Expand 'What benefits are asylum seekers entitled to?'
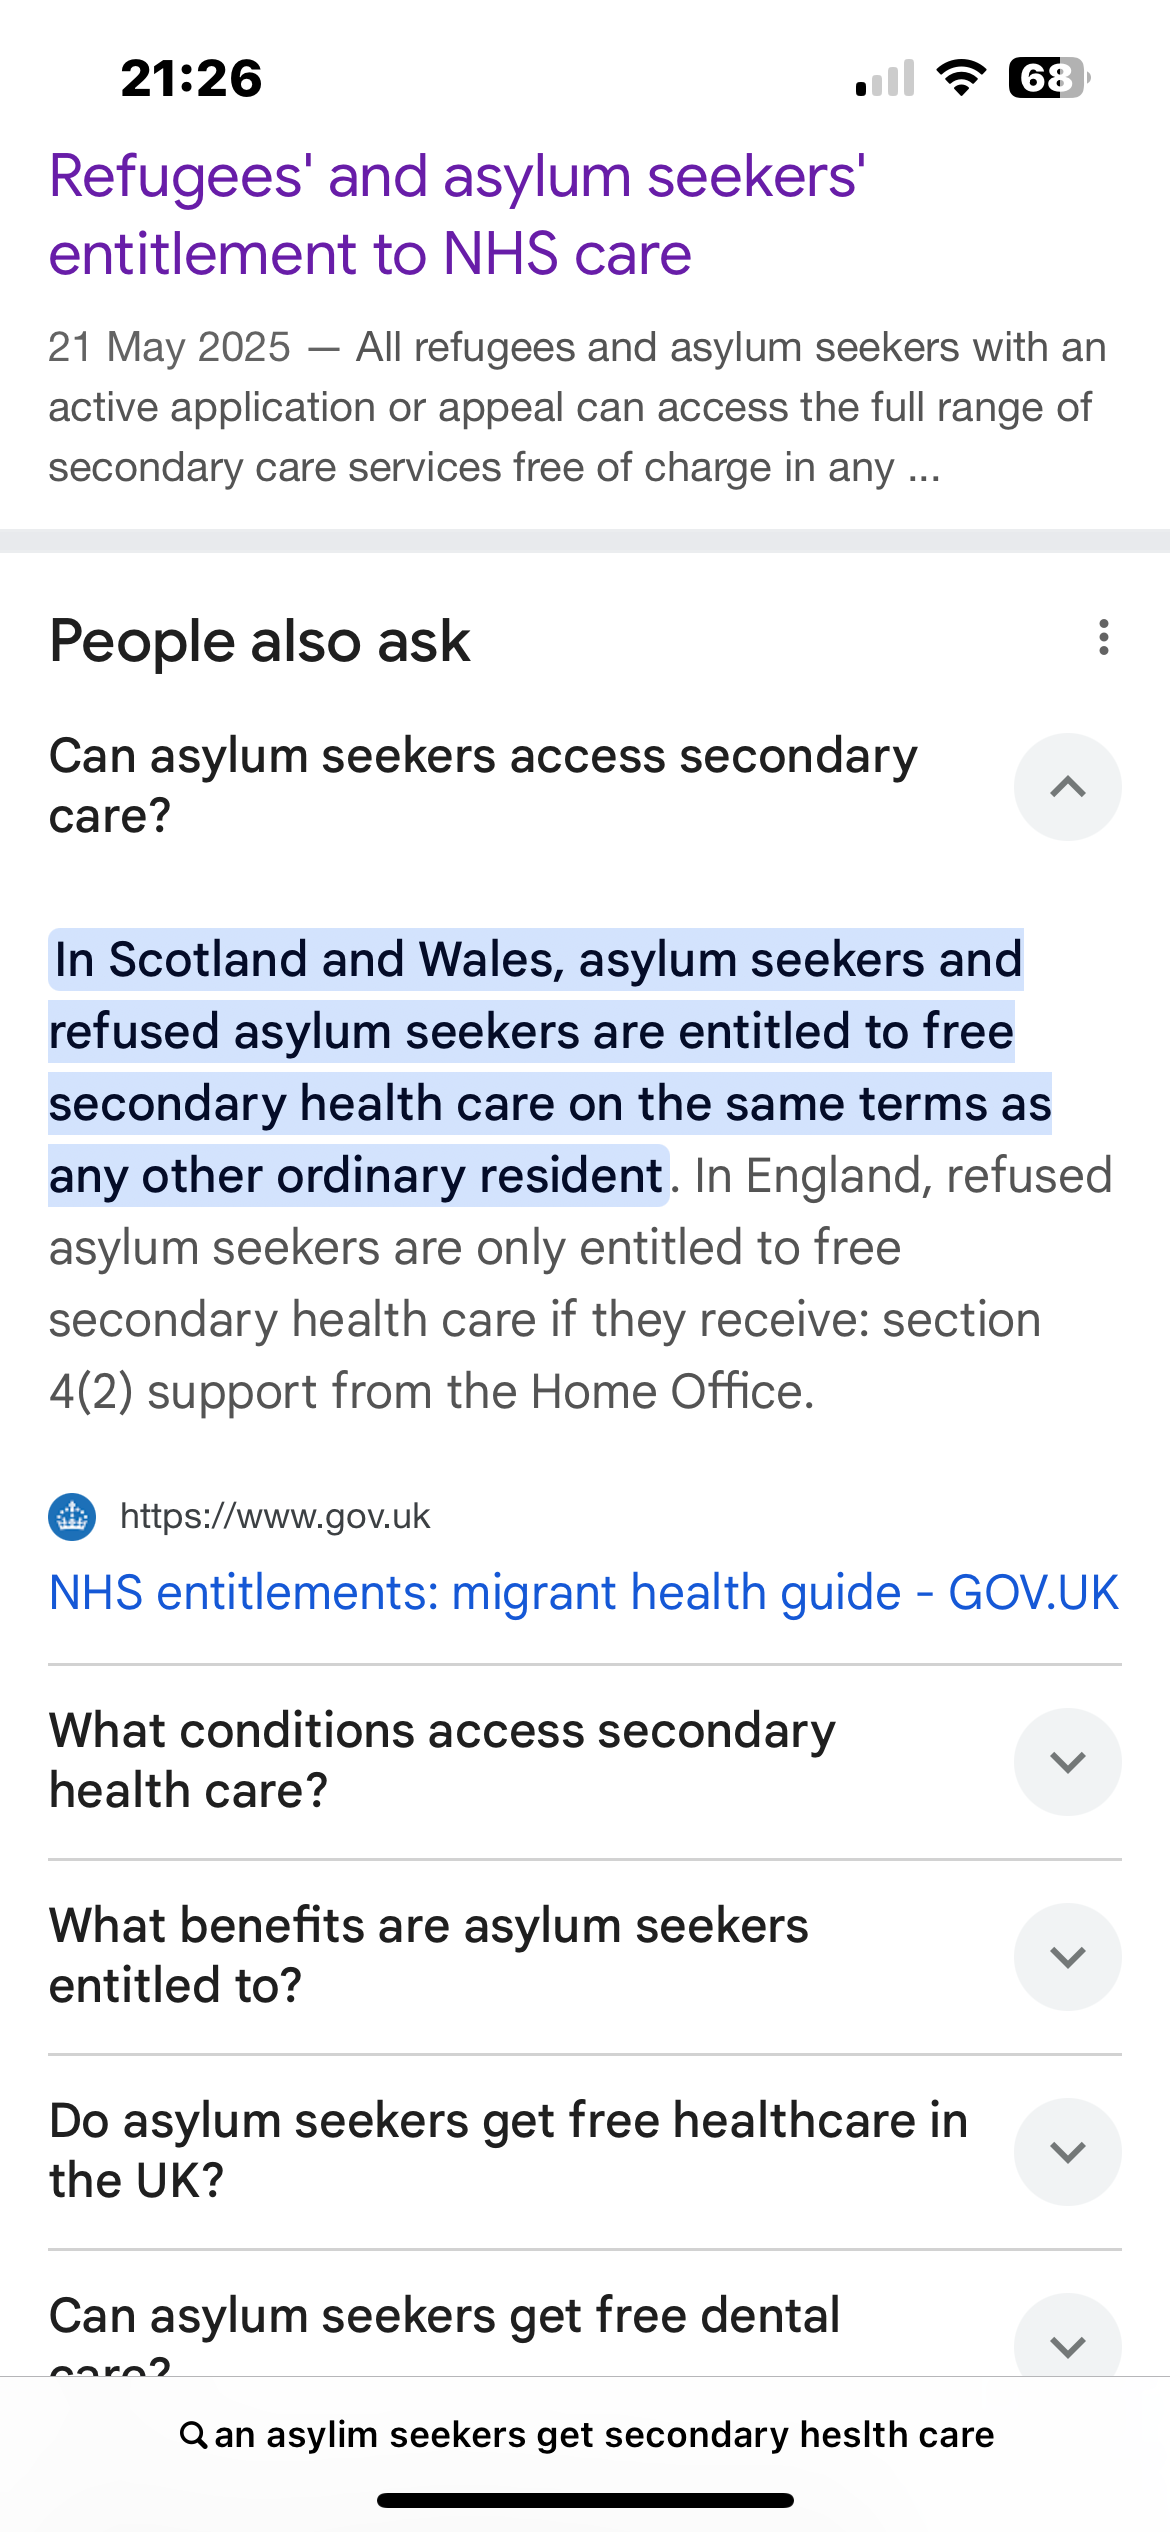This screenshot has width=1170, height=2532. 1067,1956
